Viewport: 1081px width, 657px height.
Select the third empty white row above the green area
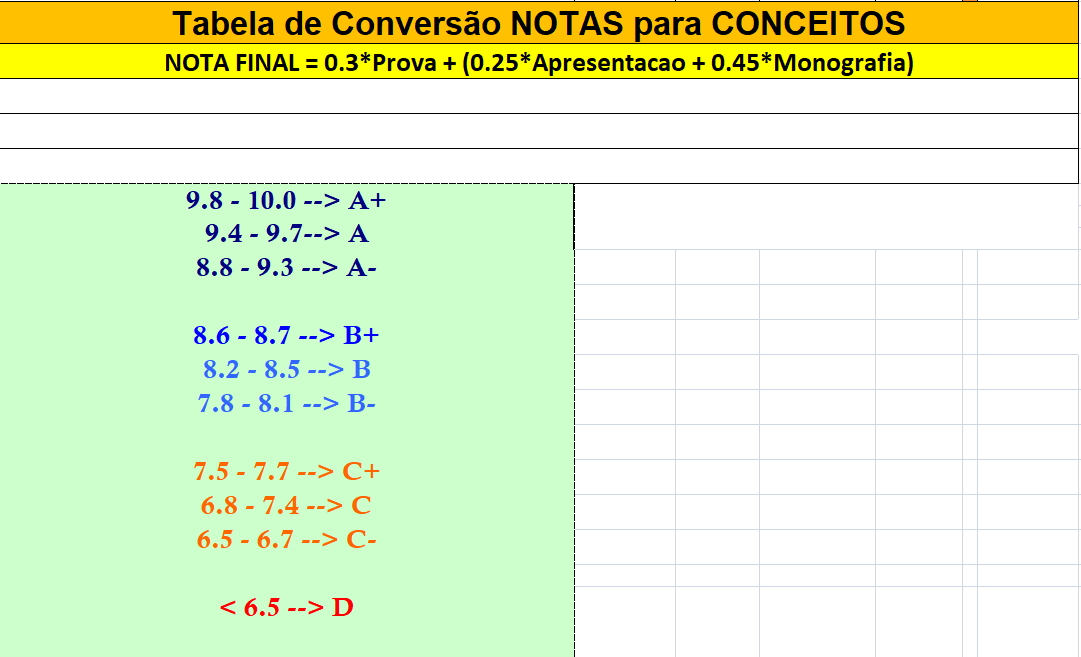tap(538, 166)
